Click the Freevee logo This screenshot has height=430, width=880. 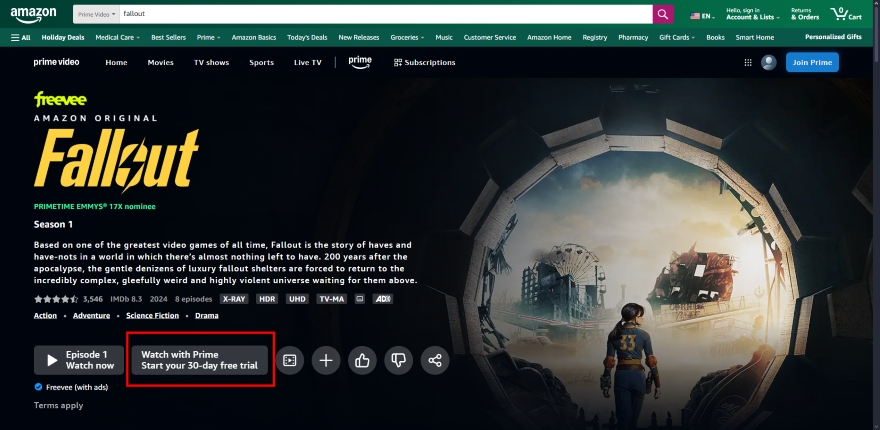(x=60, y=100)
